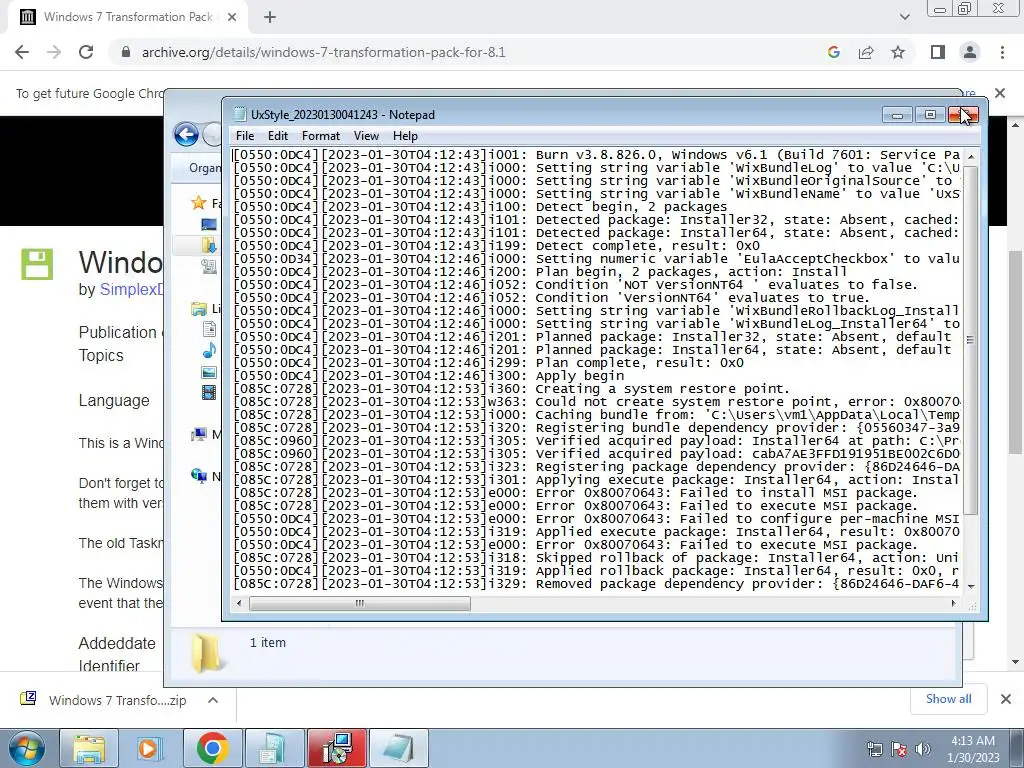Viewport: 1024px width, 768px height.
Task: Click the 'Failed to install MSI package' line
Action: [575, 493]
